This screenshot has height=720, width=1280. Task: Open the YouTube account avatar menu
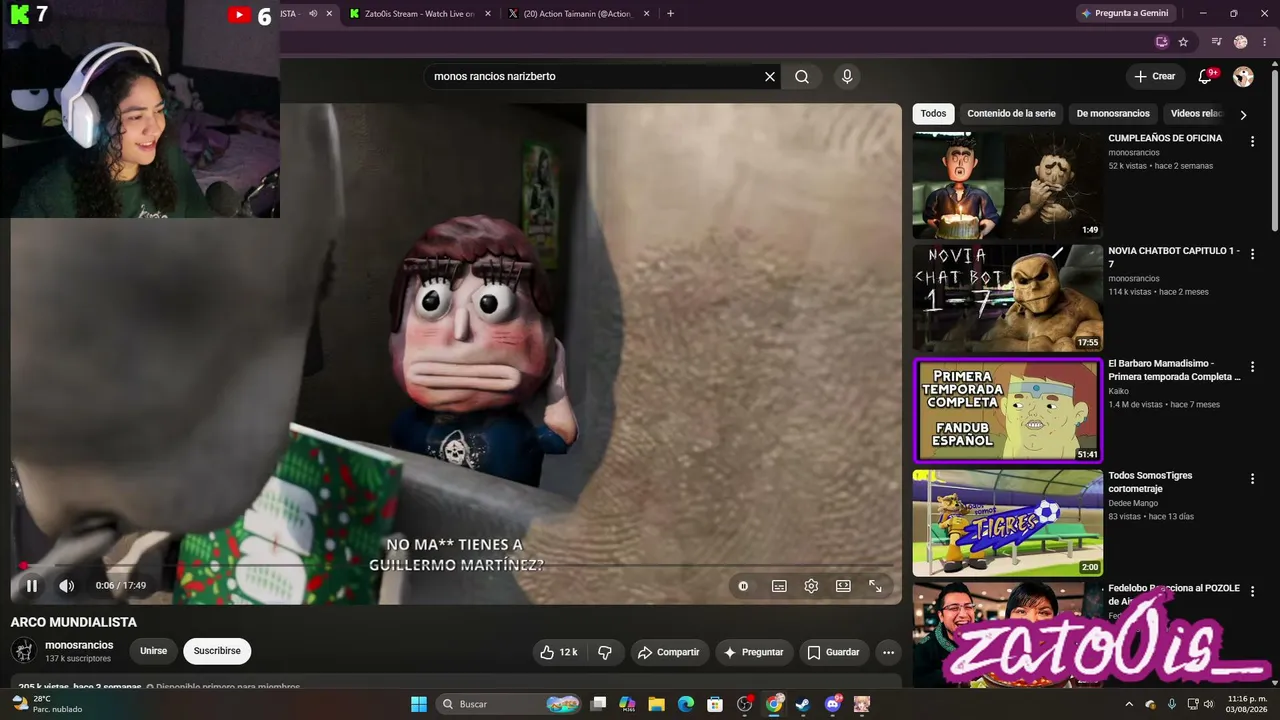click(x=1243, y=76)
